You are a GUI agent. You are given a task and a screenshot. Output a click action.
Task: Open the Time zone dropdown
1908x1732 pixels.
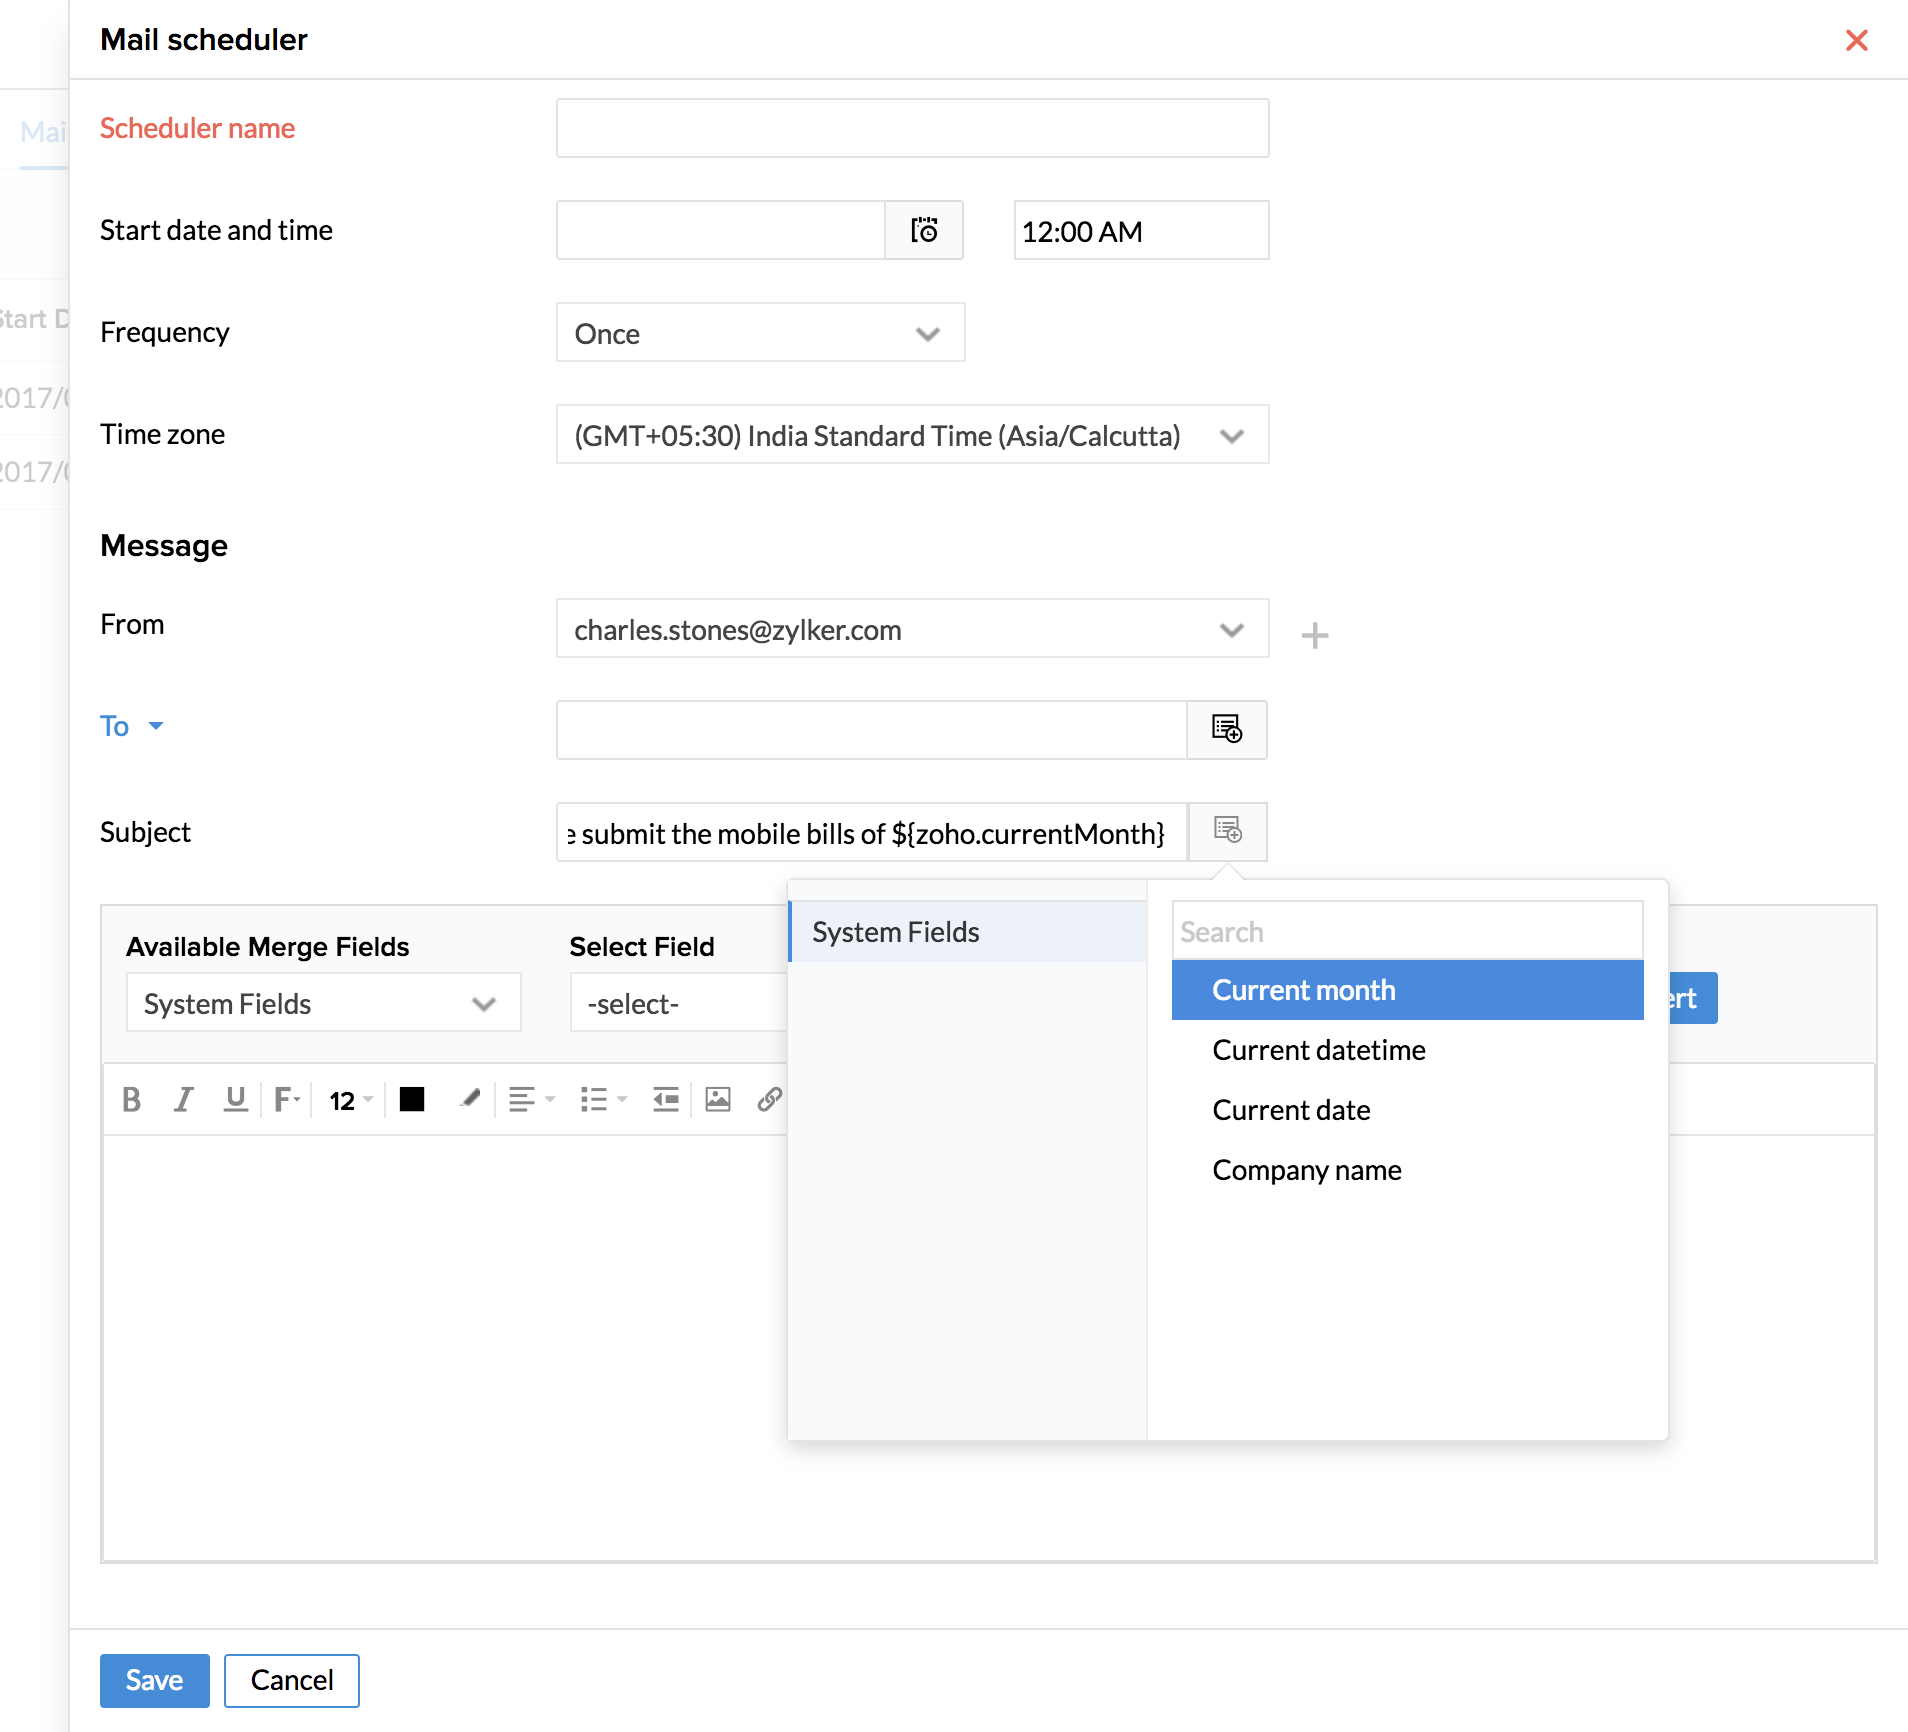[912, 435]
